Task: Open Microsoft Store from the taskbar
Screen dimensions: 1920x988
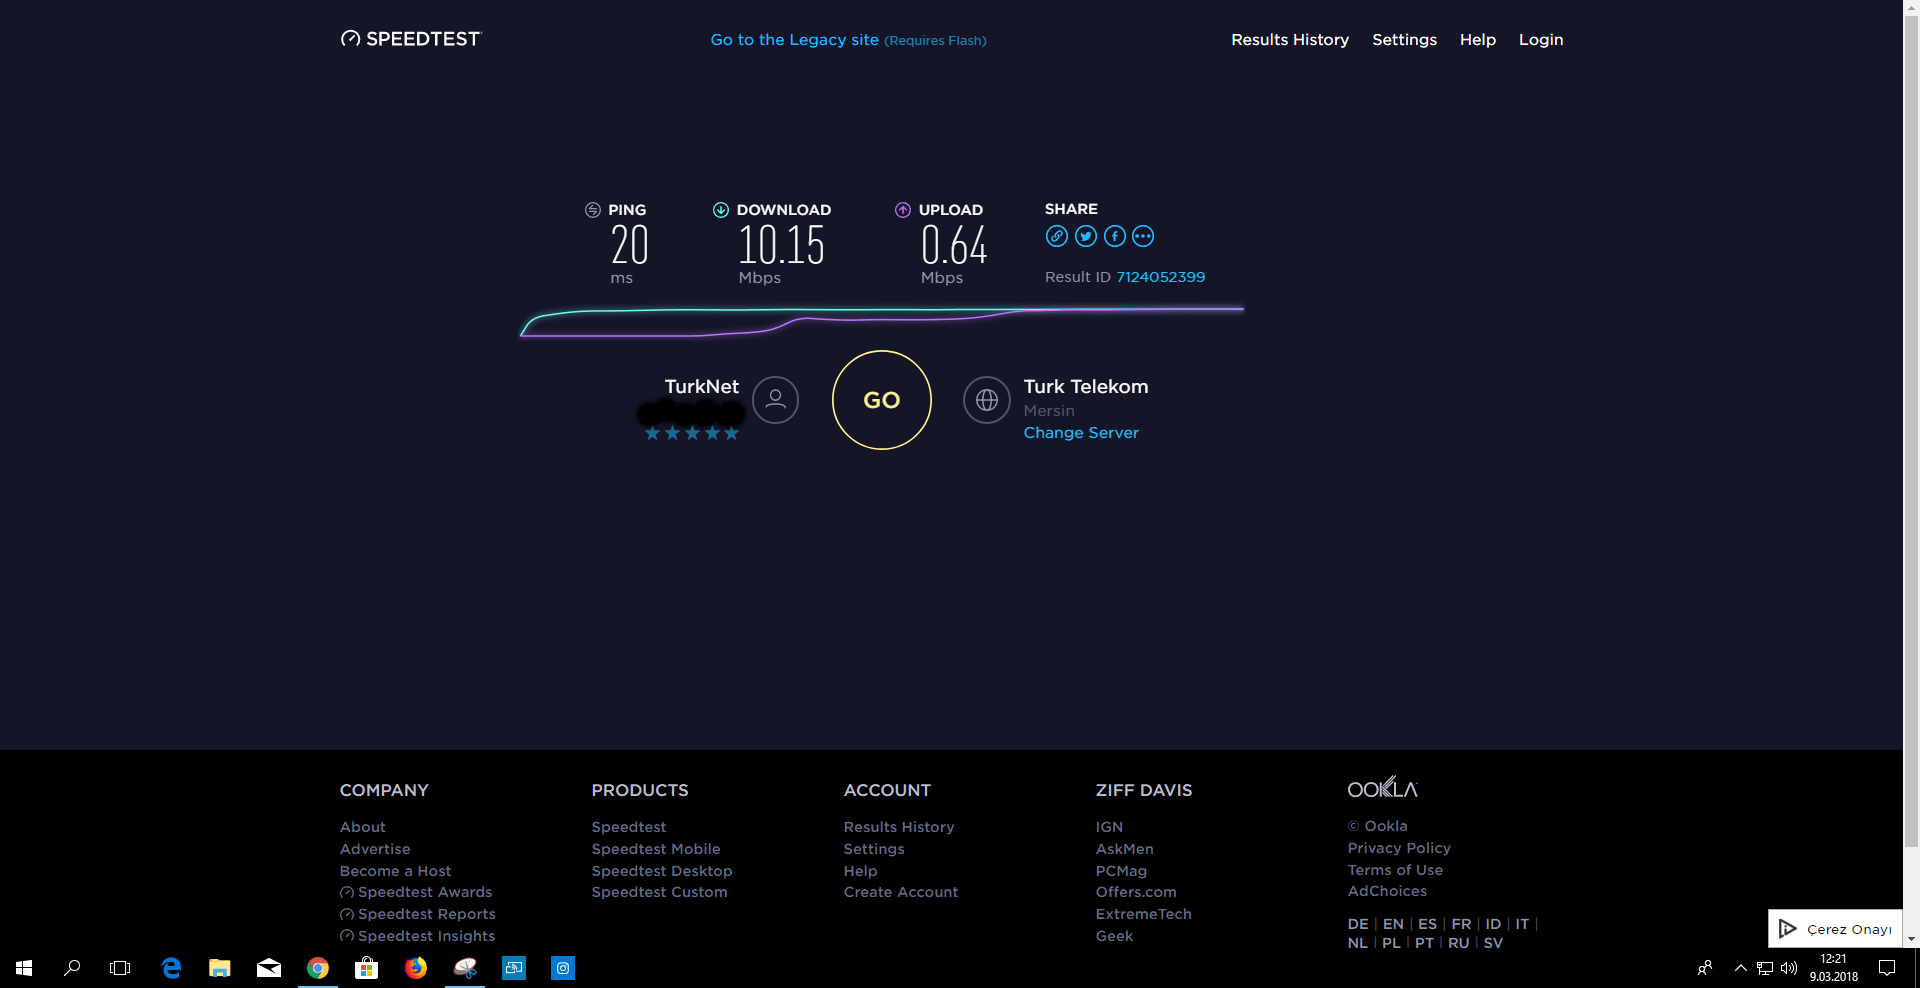Action: (x=367, y=968)
